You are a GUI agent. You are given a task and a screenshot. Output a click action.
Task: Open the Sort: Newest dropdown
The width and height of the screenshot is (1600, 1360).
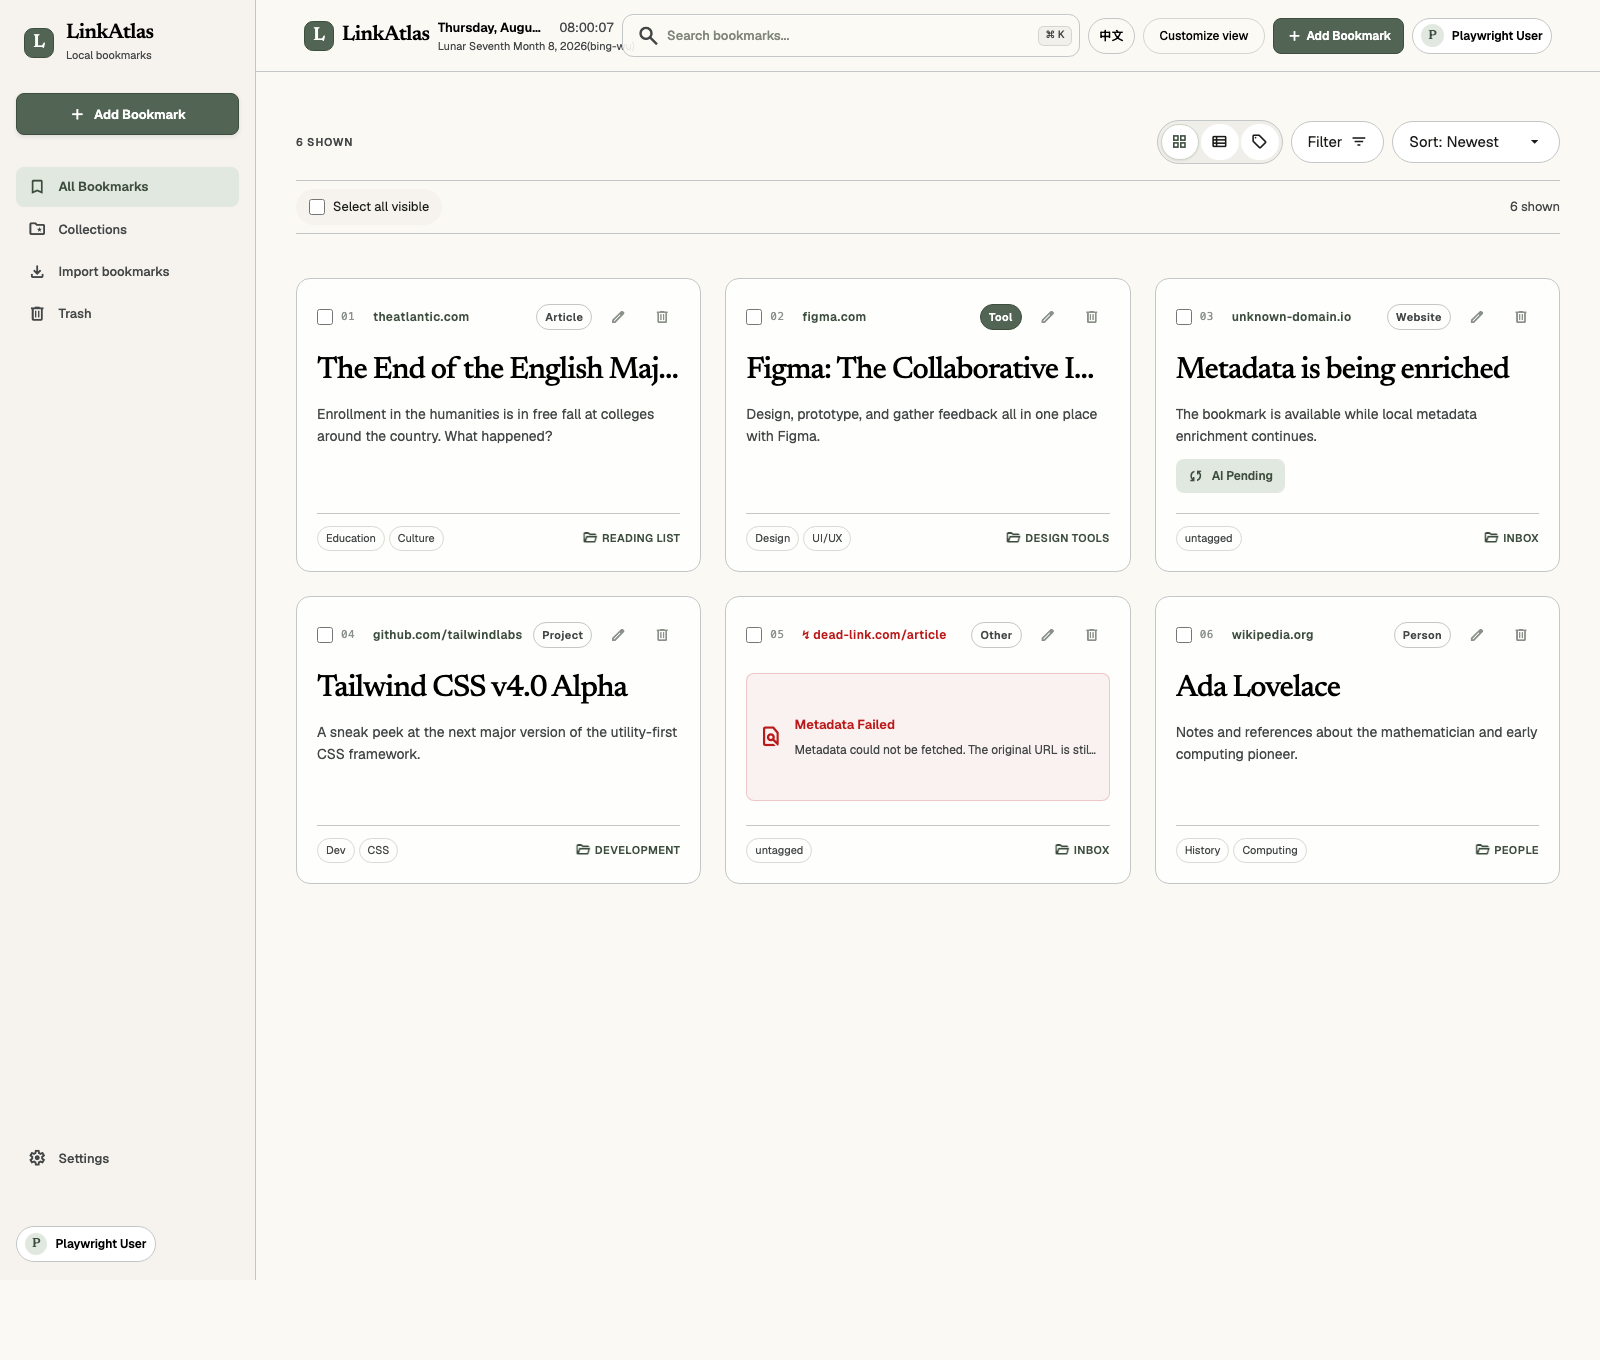pyautogui.click(x=1475, y=142)
